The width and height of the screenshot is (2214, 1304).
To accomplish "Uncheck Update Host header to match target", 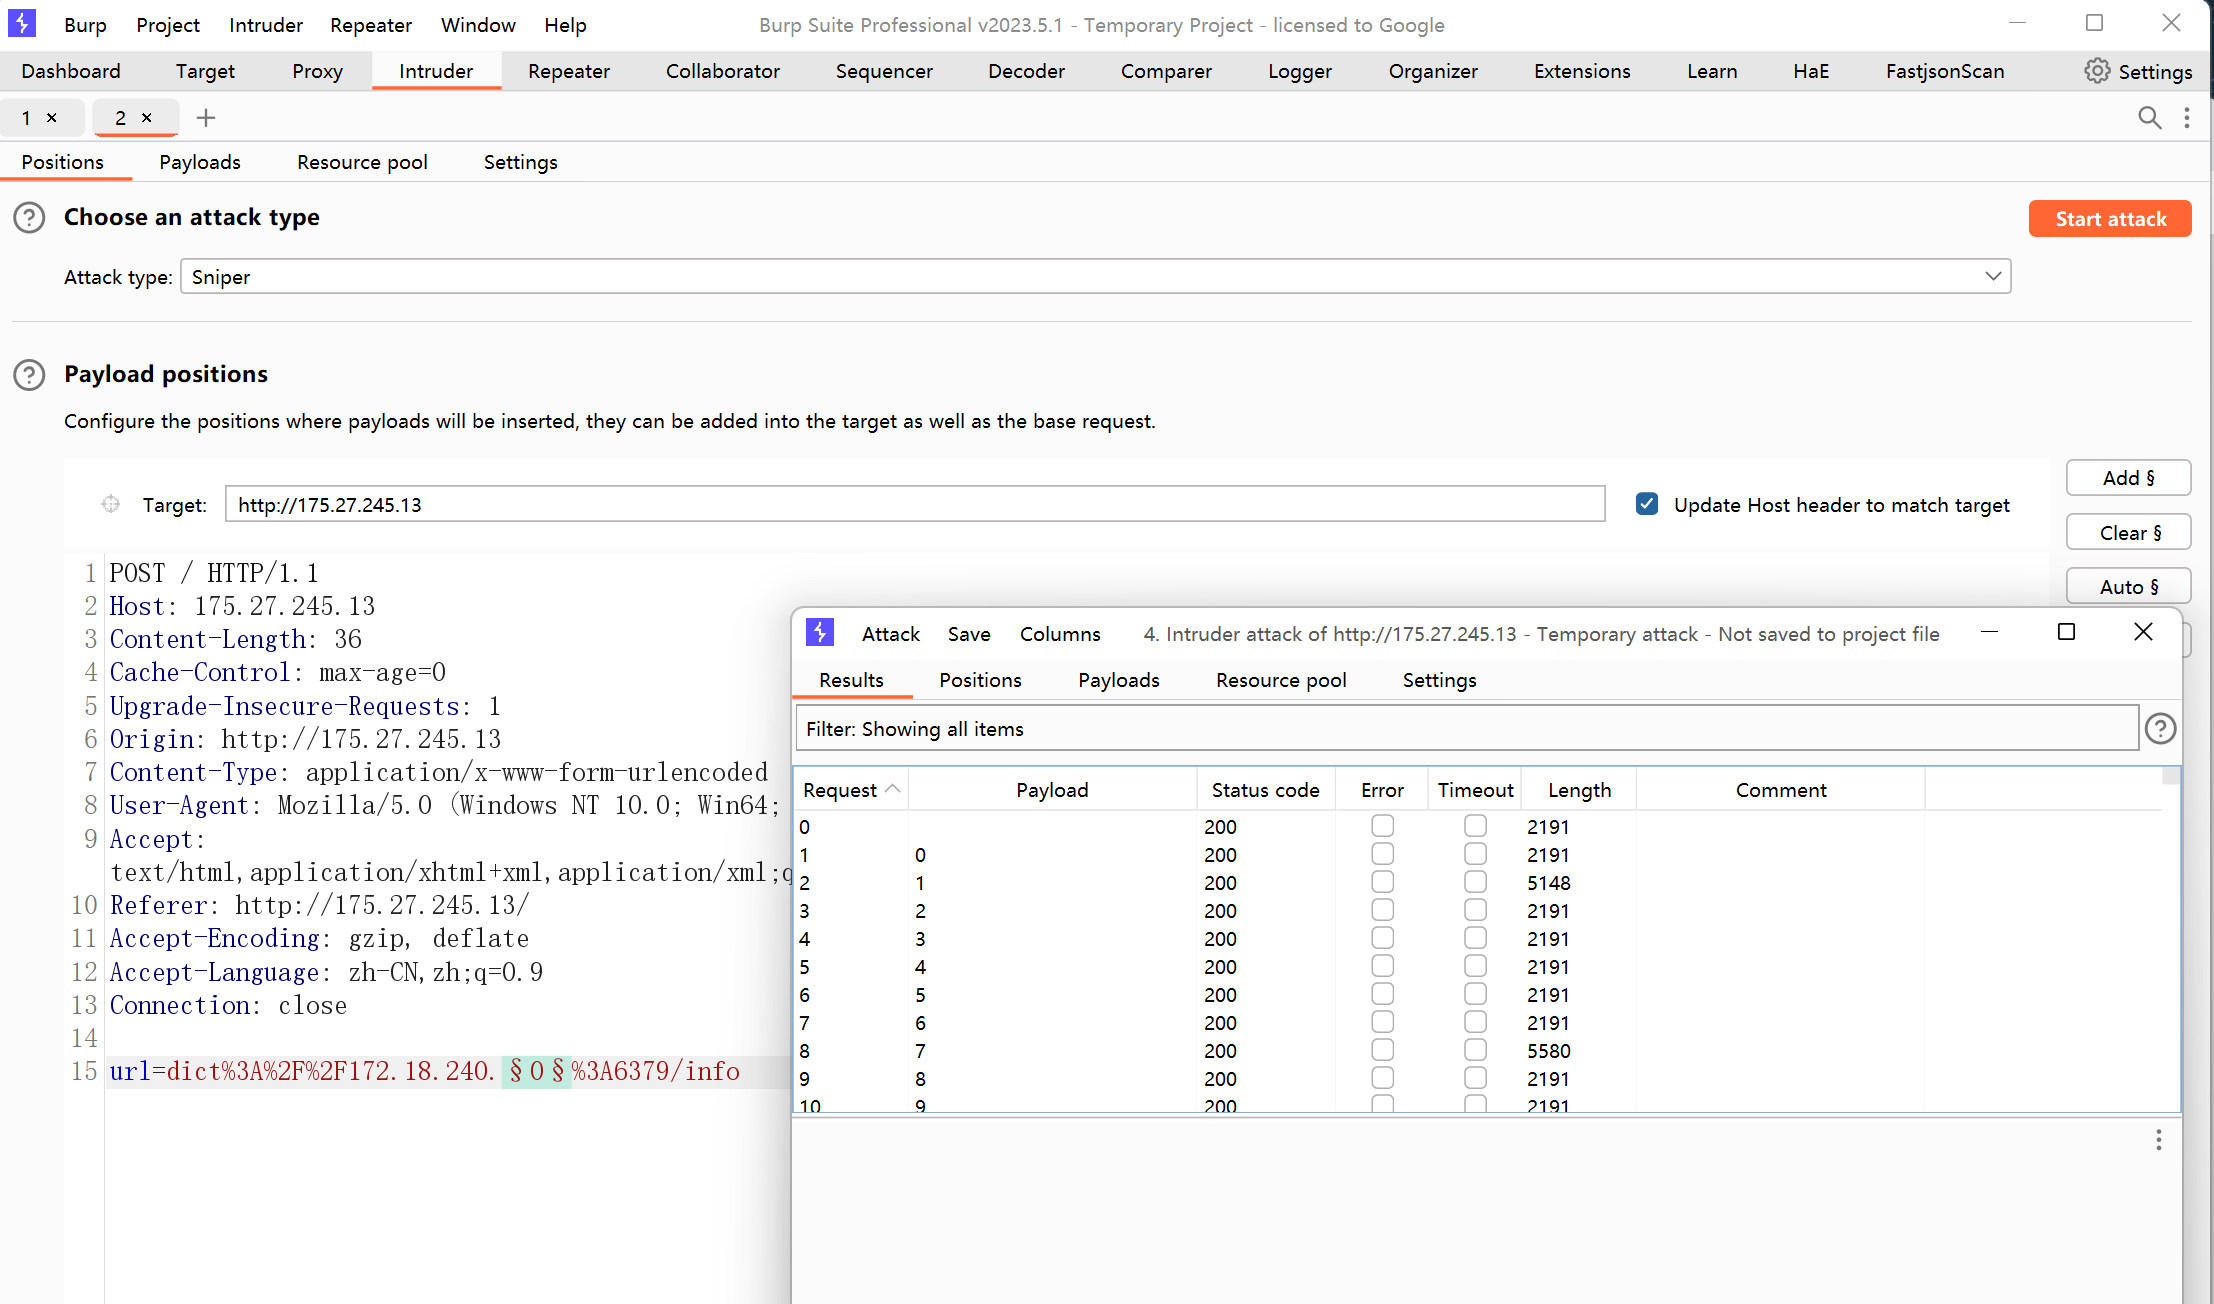I will [x=1647, y=504].
